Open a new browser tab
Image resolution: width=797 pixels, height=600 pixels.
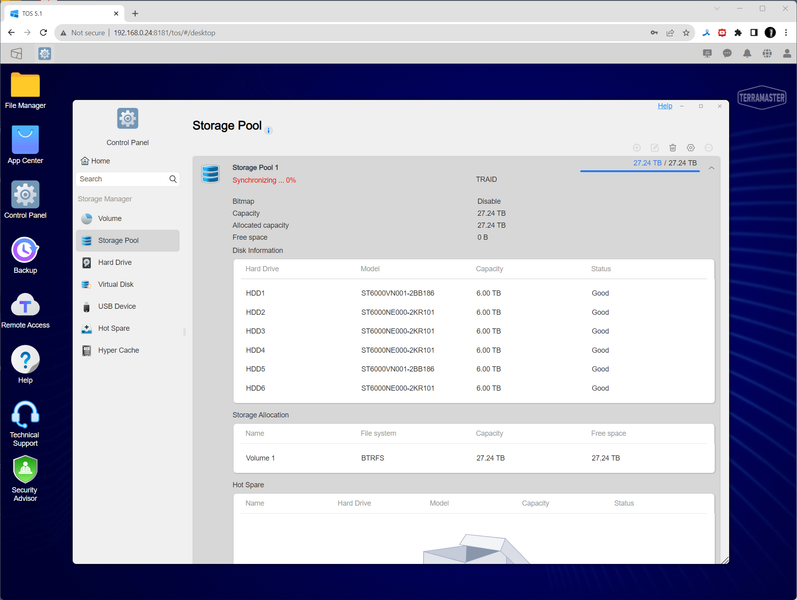click(x=135, y=14)
